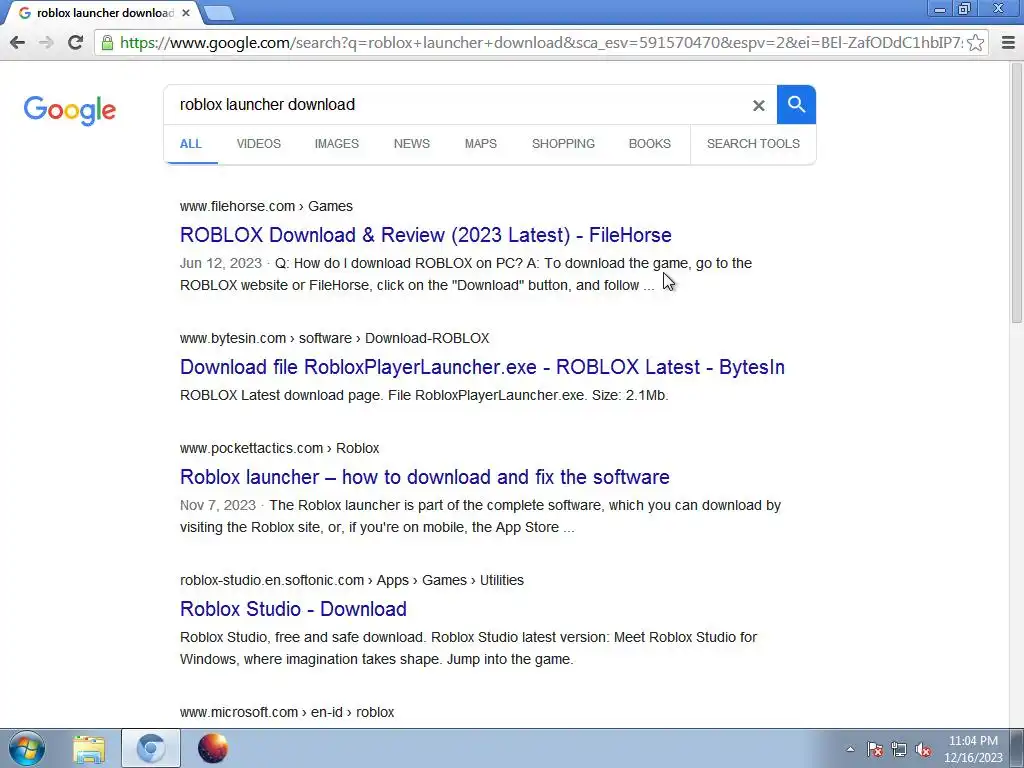
Task: Go back using the browser back arrow
Action: (x=18, y=43)
